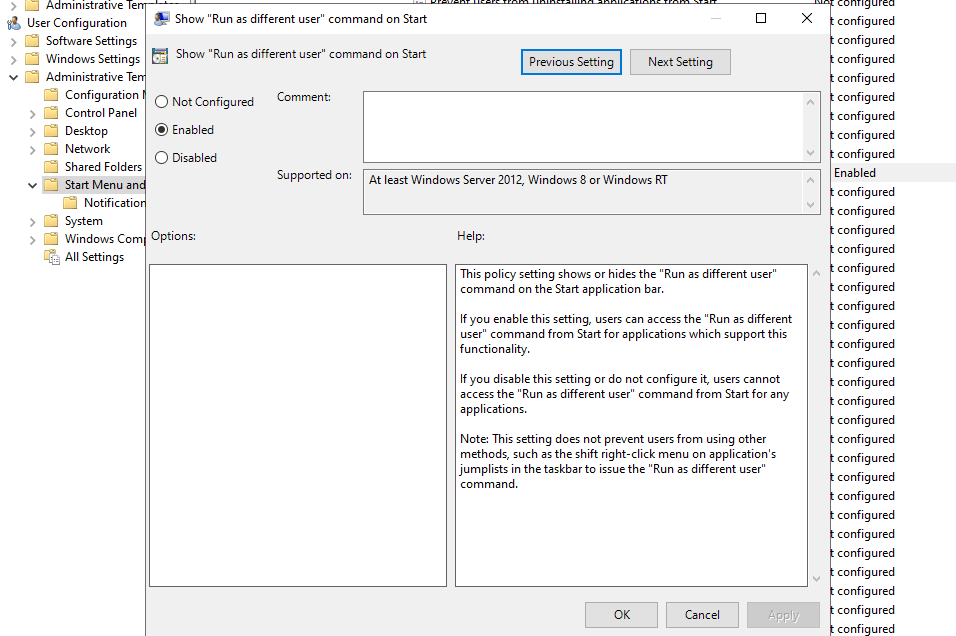
Task: Click the User Configuration icon
Action: tap(13, 23)
